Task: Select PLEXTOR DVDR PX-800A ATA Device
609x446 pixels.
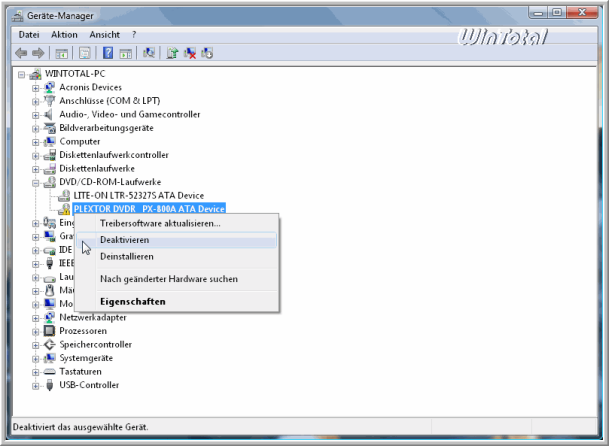Action: (149, 209)
